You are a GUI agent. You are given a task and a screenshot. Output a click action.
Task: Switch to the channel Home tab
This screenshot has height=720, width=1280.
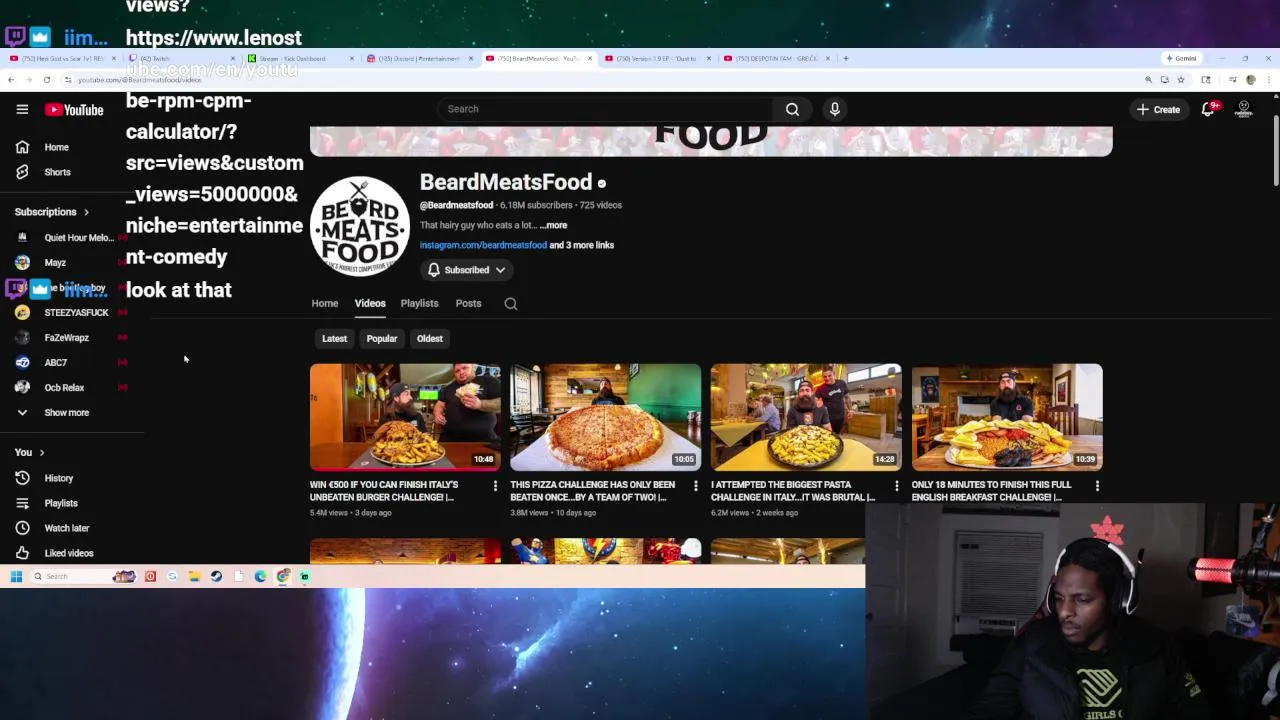[324, 303]
